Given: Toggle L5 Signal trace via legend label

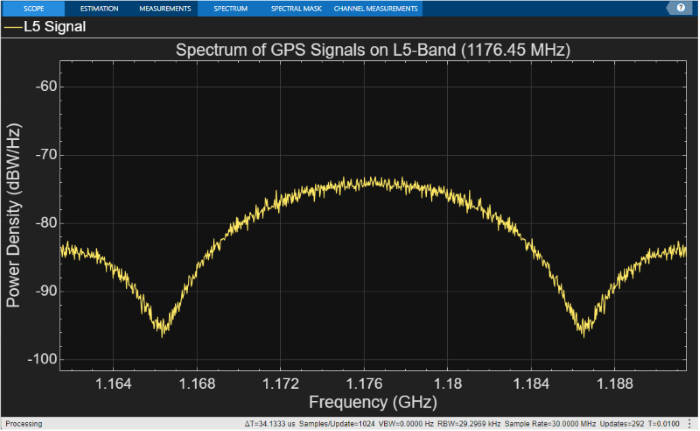Looking at the screenshot, I should 54,28.
